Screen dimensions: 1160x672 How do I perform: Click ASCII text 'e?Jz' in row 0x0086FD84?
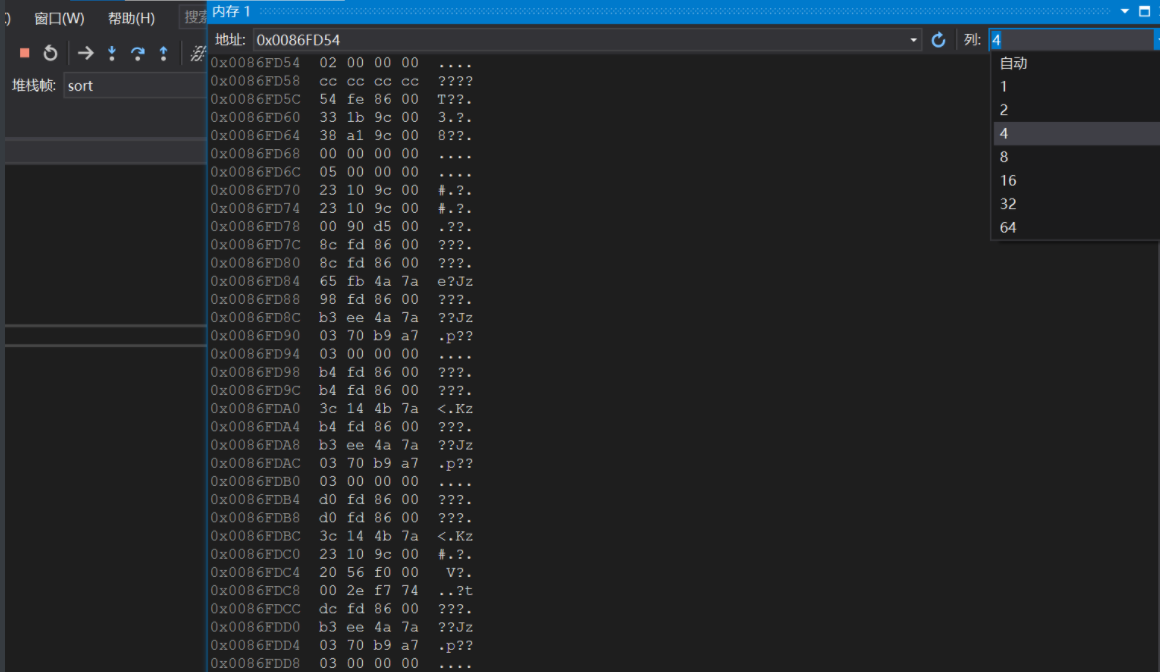point(455,281)
